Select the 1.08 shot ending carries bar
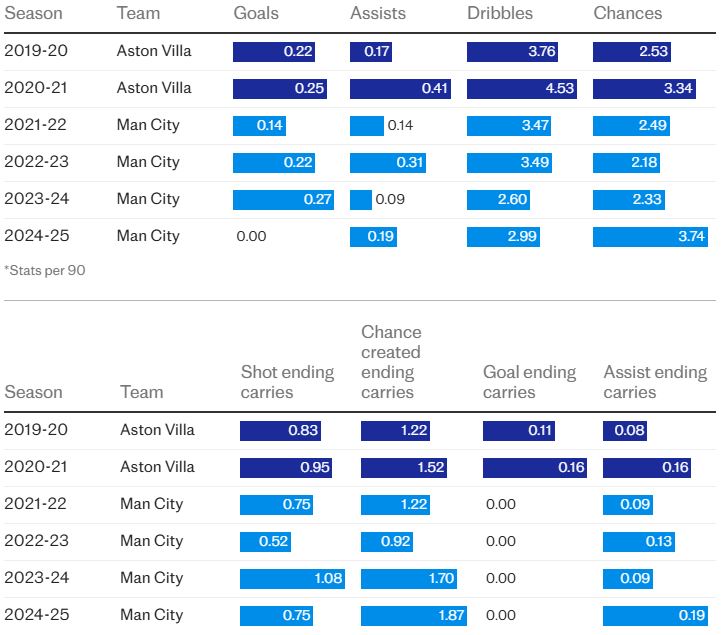721x635 pixels. [292, 579]
